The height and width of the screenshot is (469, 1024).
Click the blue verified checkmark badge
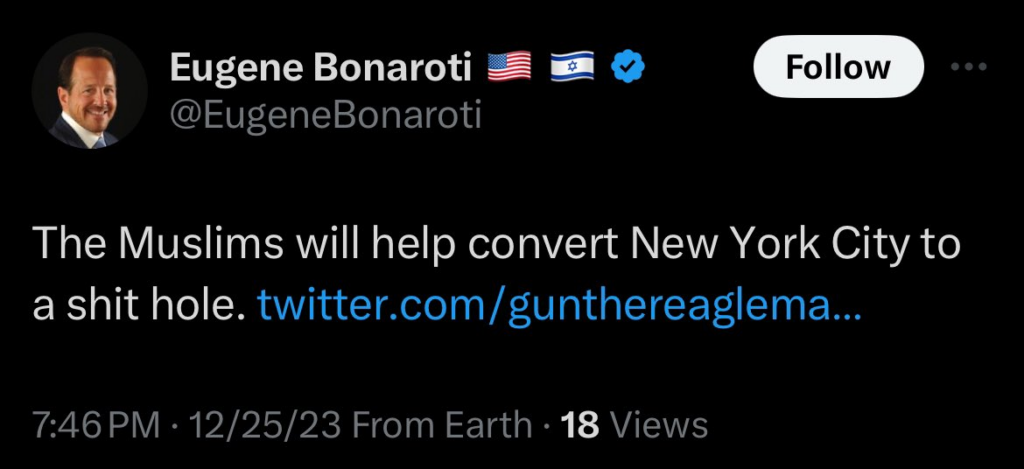coord(630,67)
